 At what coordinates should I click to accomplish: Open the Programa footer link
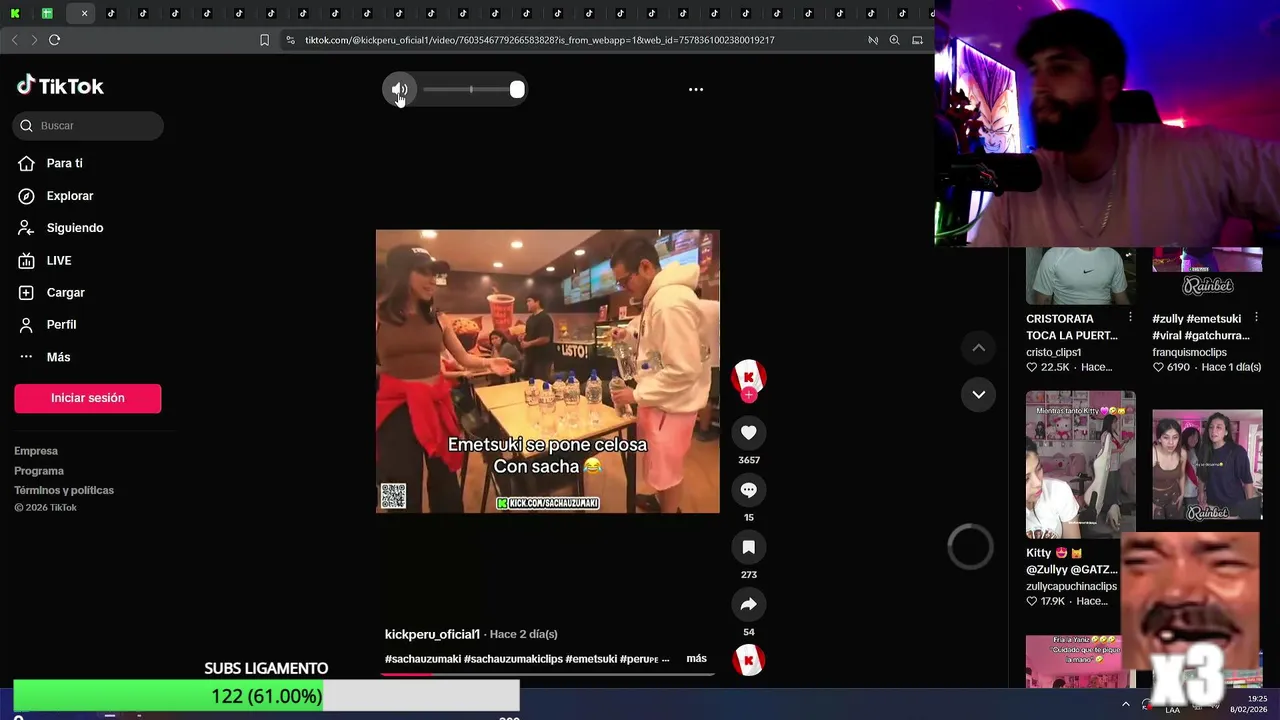point(39,471)
